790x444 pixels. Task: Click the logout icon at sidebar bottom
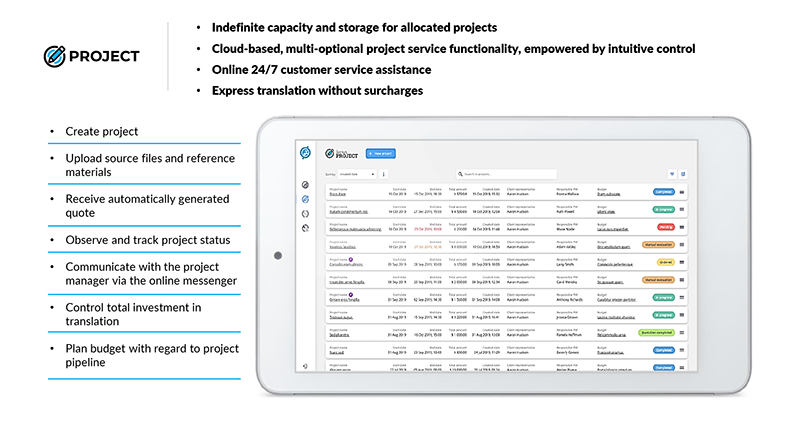coord(305,366)
